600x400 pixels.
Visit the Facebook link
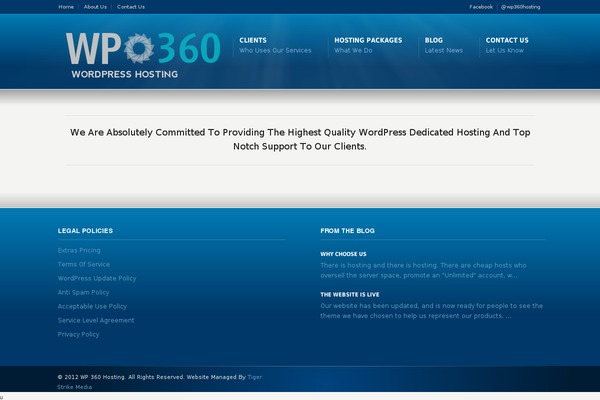pyautogui.click(x=481, y=6)
